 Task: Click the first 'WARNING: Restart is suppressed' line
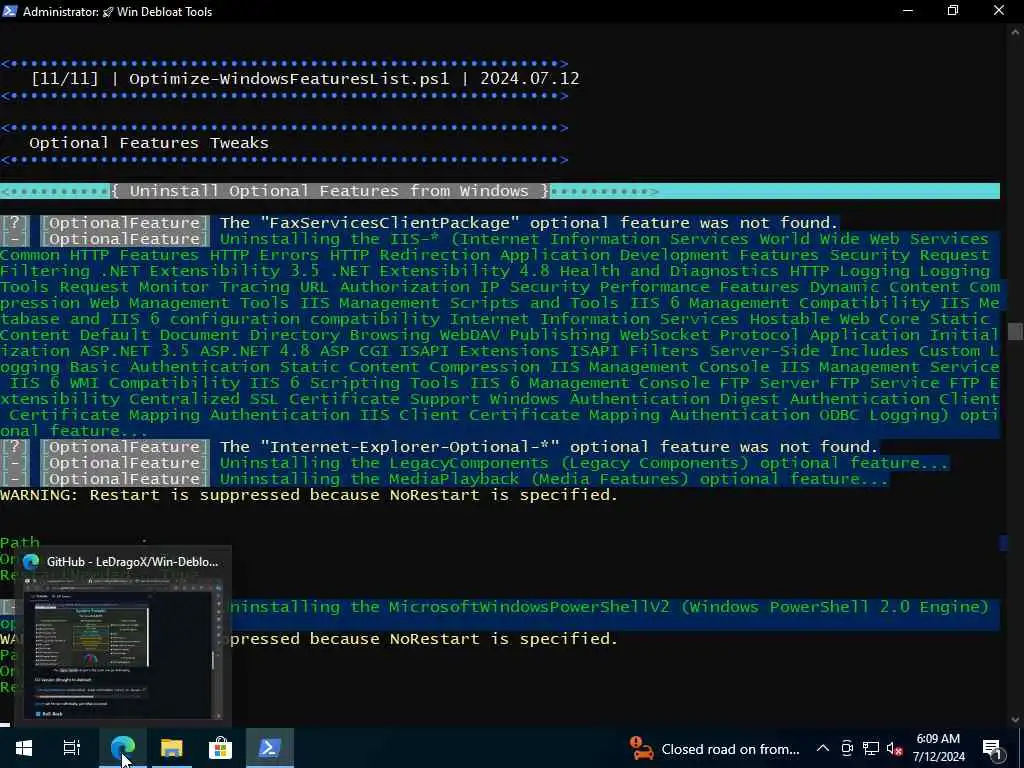click(309, 495)
